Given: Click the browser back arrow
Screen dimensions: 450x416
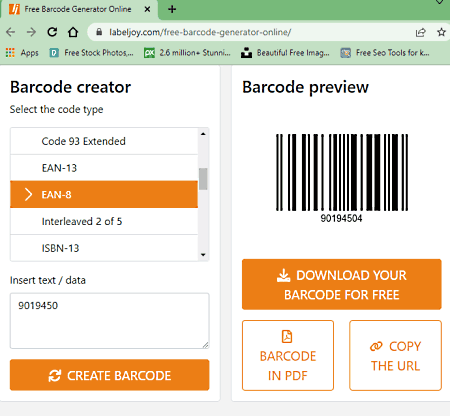Looking at the screenshot, I should pyautogui.click(x=11, y=32).
